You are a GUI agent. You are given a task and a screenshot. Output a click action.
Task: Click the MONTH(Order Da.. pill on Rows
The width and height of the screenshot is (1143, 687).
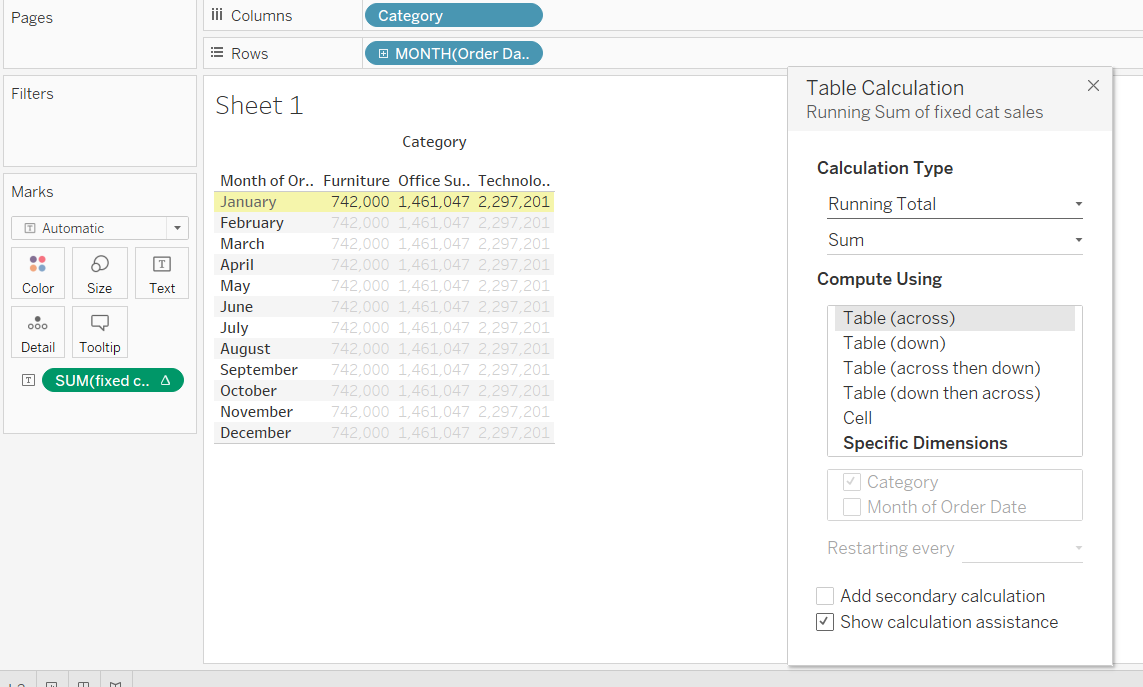click(454, 53)
